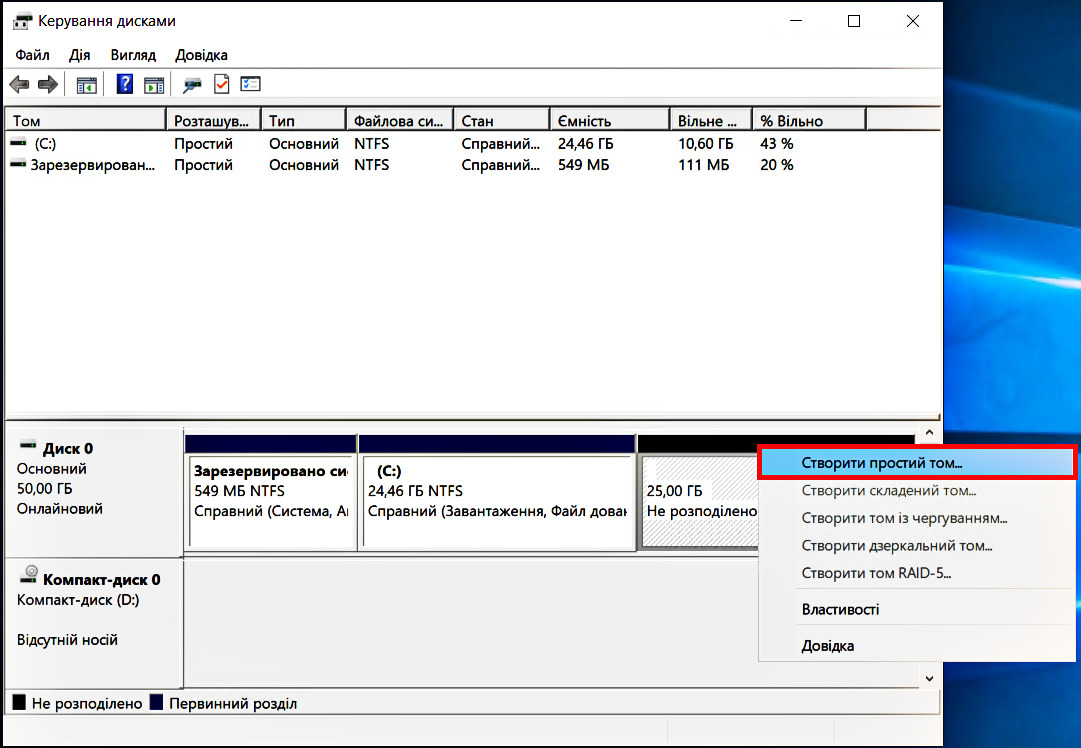This screenshot has height=748, width=1081.
Task: Click the volume icon beside Зарезервирован row
Action: (x=19, y=164)
